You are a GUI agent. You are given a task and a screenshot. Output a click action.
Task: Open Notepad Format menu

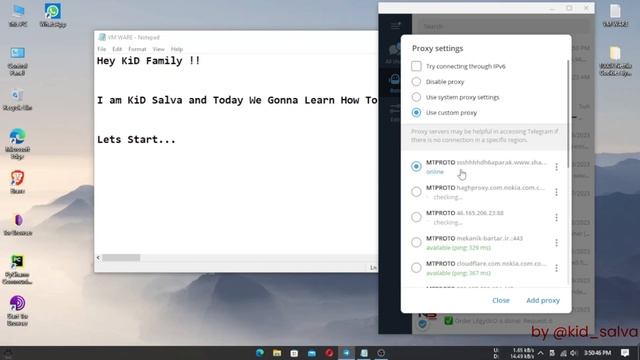tap(137, 49)
